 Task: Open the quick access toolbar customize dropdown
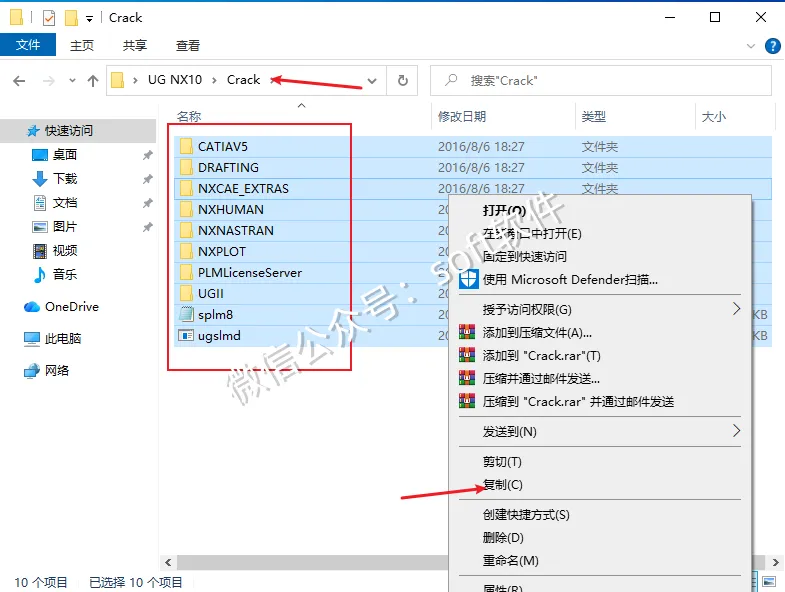point(89,19)
